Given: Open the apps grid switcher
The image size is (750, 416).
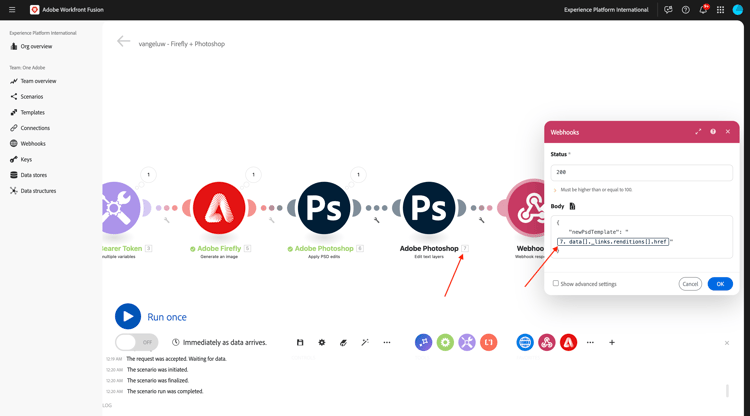Looking at the screenshot, I should pyautogui.click(x=720, y=10).
